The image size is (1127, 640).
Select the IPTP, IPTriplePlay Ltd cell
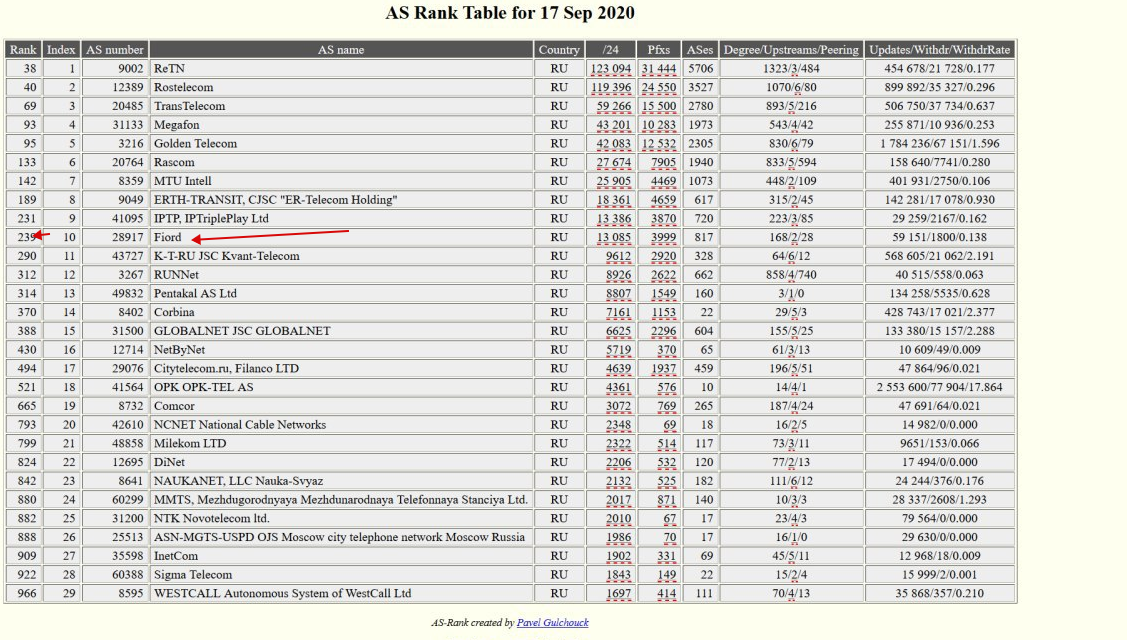(x=341, y=218)
